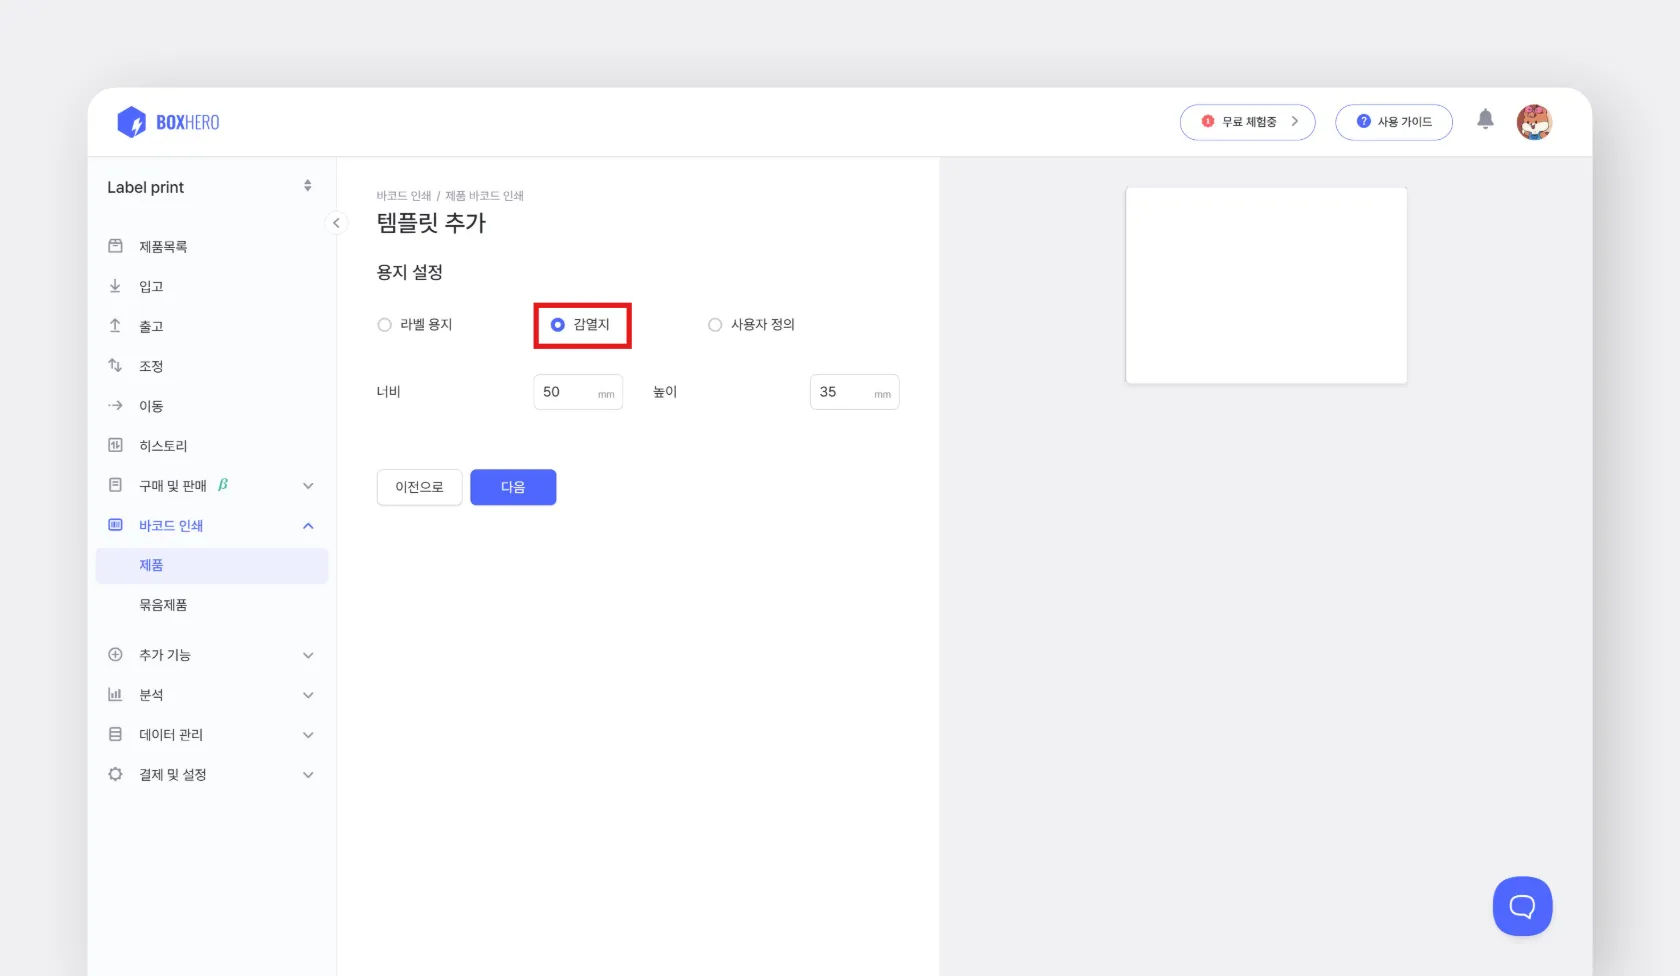Open the 분석 (analytics) chart icon
This screenshot has width=1680, height=976.
115,694
